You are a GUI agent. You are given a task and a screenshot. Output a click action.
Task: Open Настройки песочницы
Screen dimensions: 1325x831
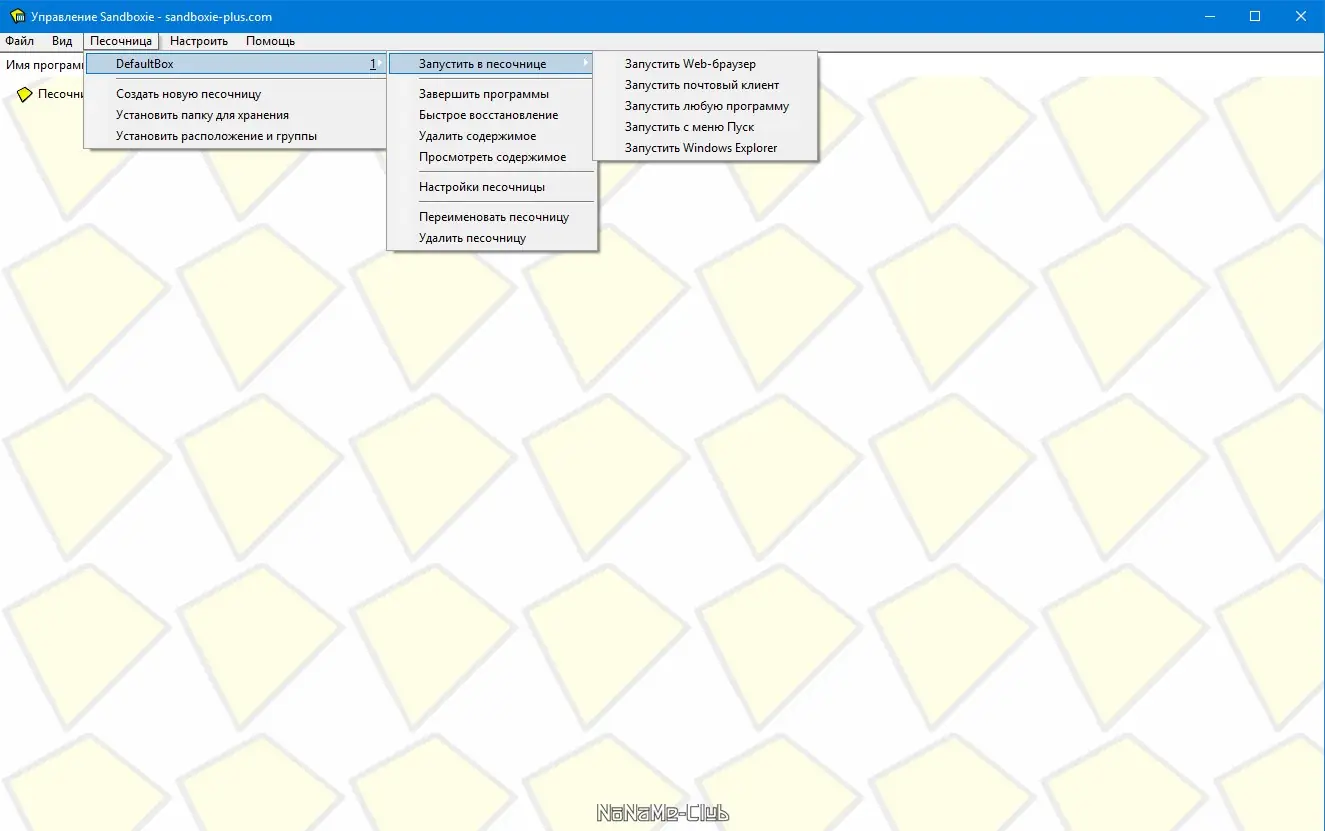[x=492, y=187]
